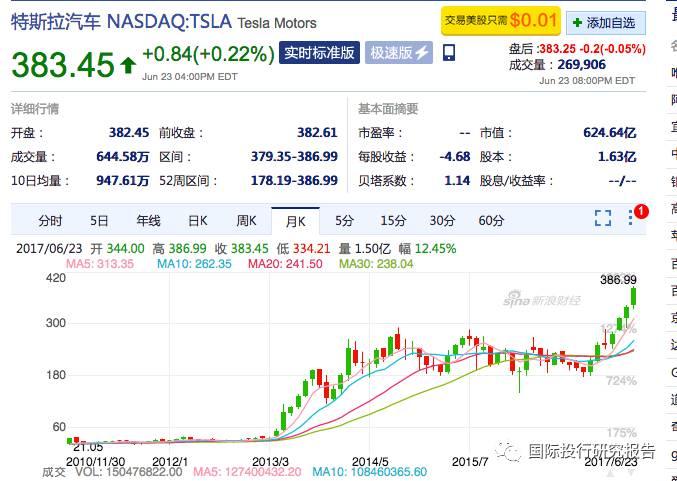Viewport: 677px width, 481px height.
Task: Click the volume MA5: 127400432.20 label
Action: (x=247, y=472)
